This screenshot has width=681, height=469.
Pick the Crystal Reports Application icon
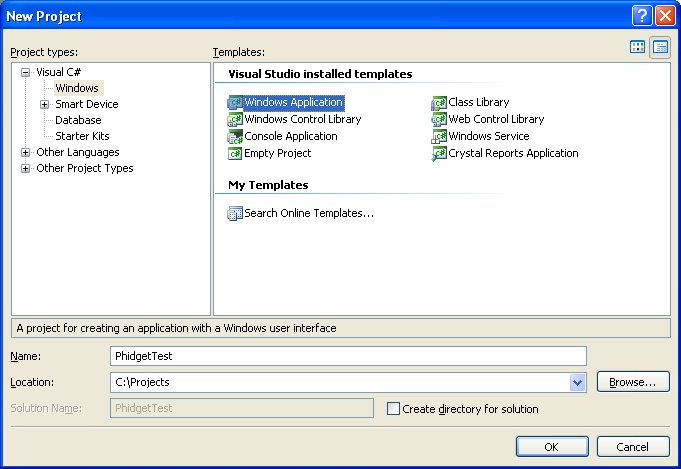coord(439,153)
